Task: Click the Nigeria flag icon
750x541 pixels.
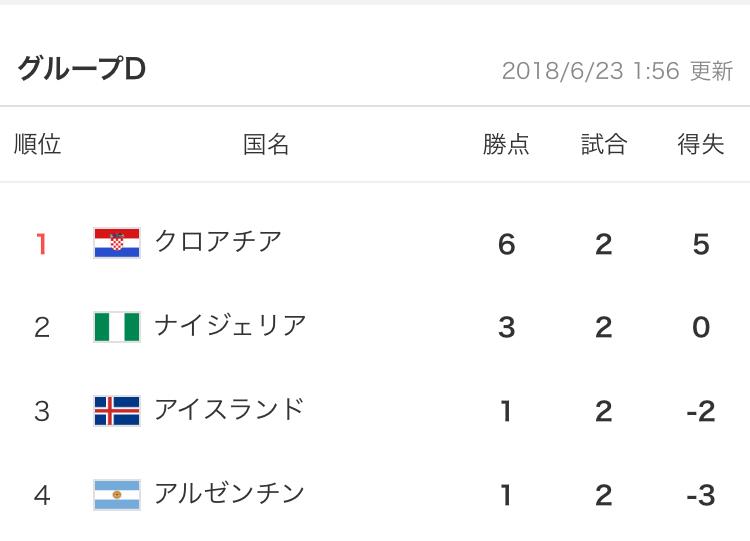Action: pos(117,327)
